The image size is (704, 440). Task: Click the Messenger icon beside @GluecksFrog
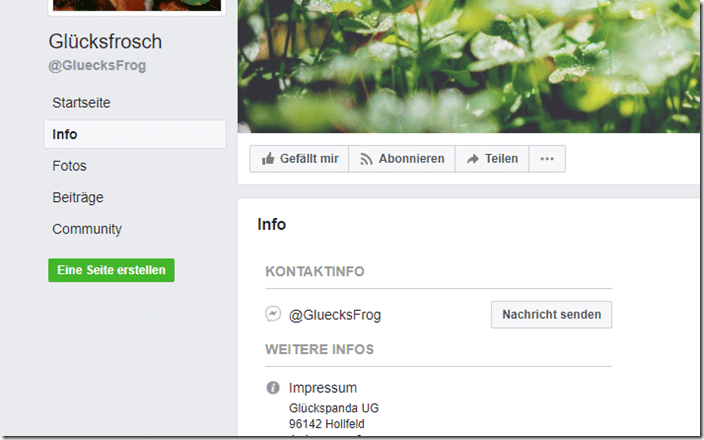(x=273, y=314)
